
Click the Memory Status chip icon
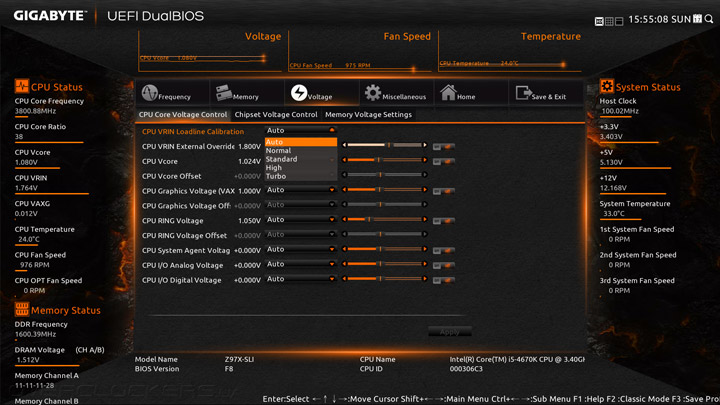[22, 309]
